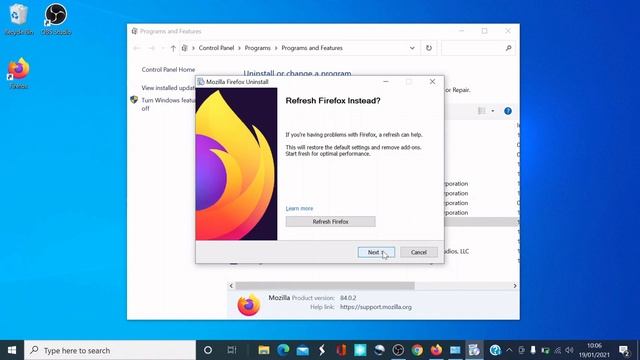Refresh the Programs and Features window
The width and height of the screenshot is (640, 360).
click(429, 48)
